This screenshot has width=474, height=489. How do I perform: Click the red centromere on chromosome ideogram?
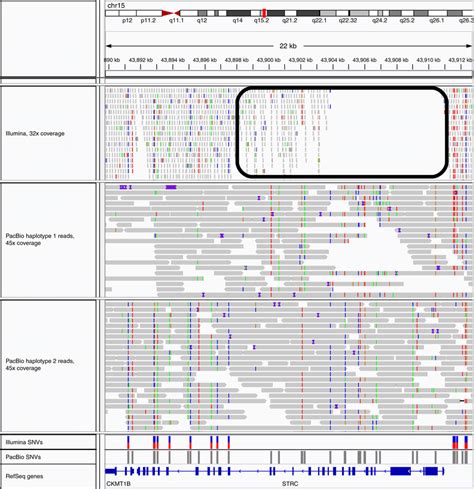pos(171,13)
